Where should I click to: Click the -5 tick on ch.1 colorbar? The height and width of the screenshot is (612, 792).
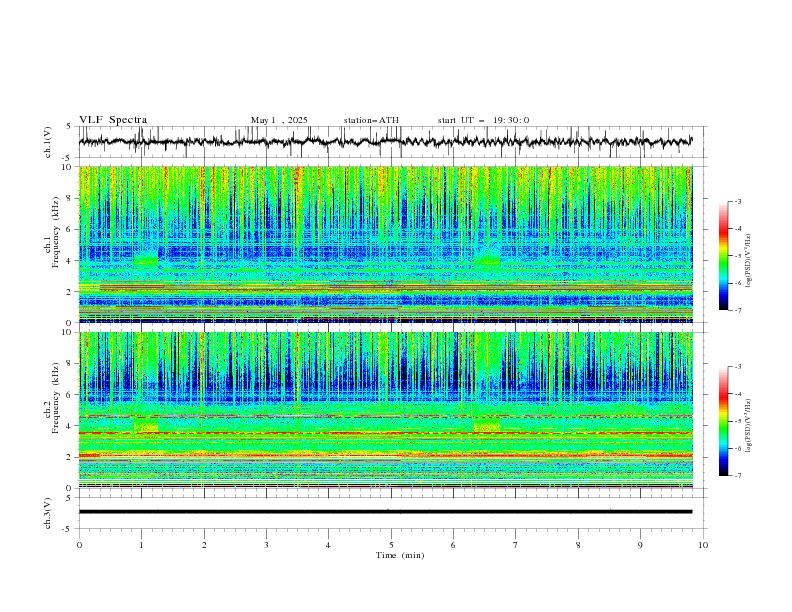click(x=737, y=256)
